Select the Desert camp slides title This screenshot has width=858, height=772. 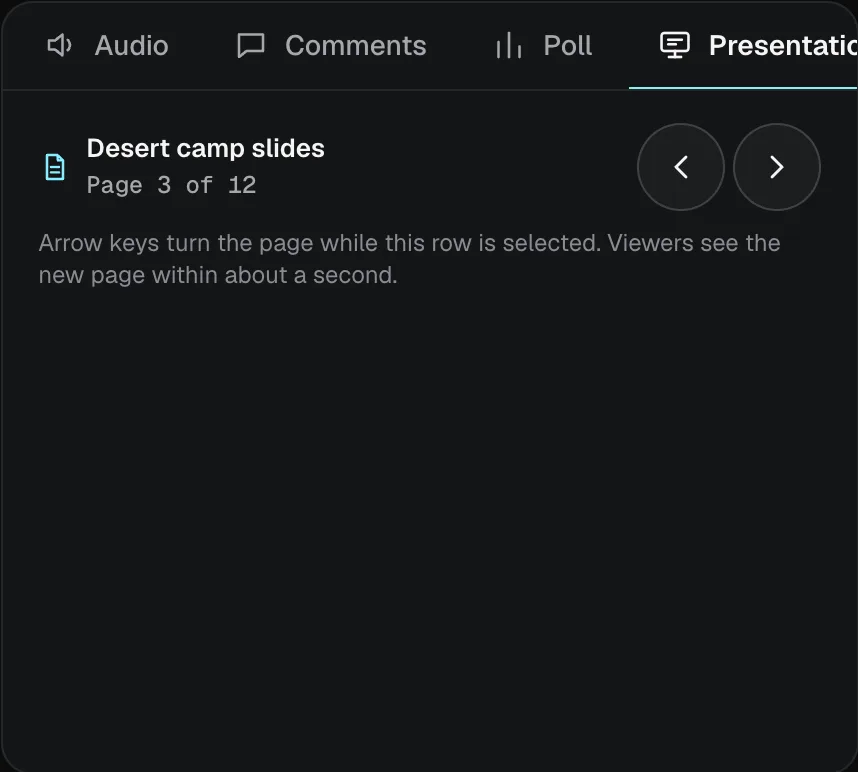click(206, 148)
